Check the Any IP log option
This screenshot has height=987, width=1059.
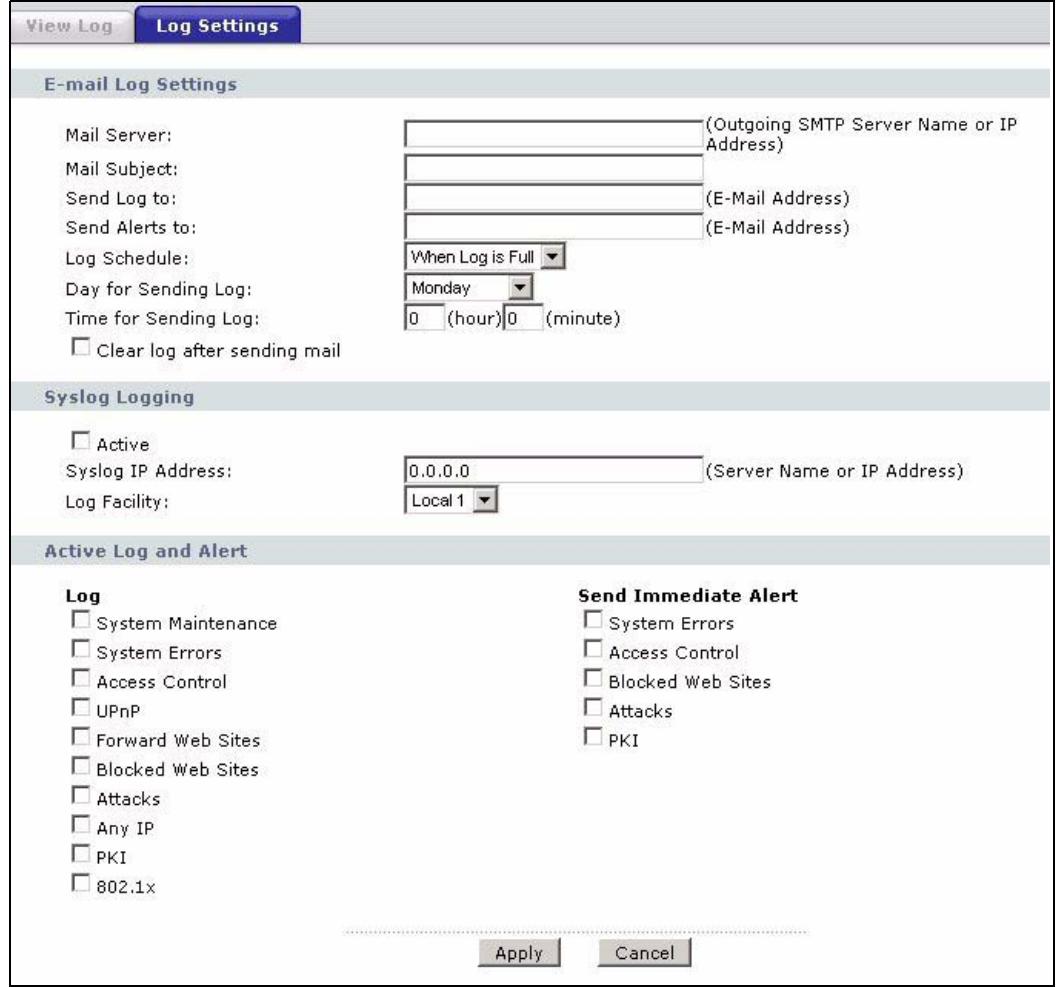[x=80, y=825]
